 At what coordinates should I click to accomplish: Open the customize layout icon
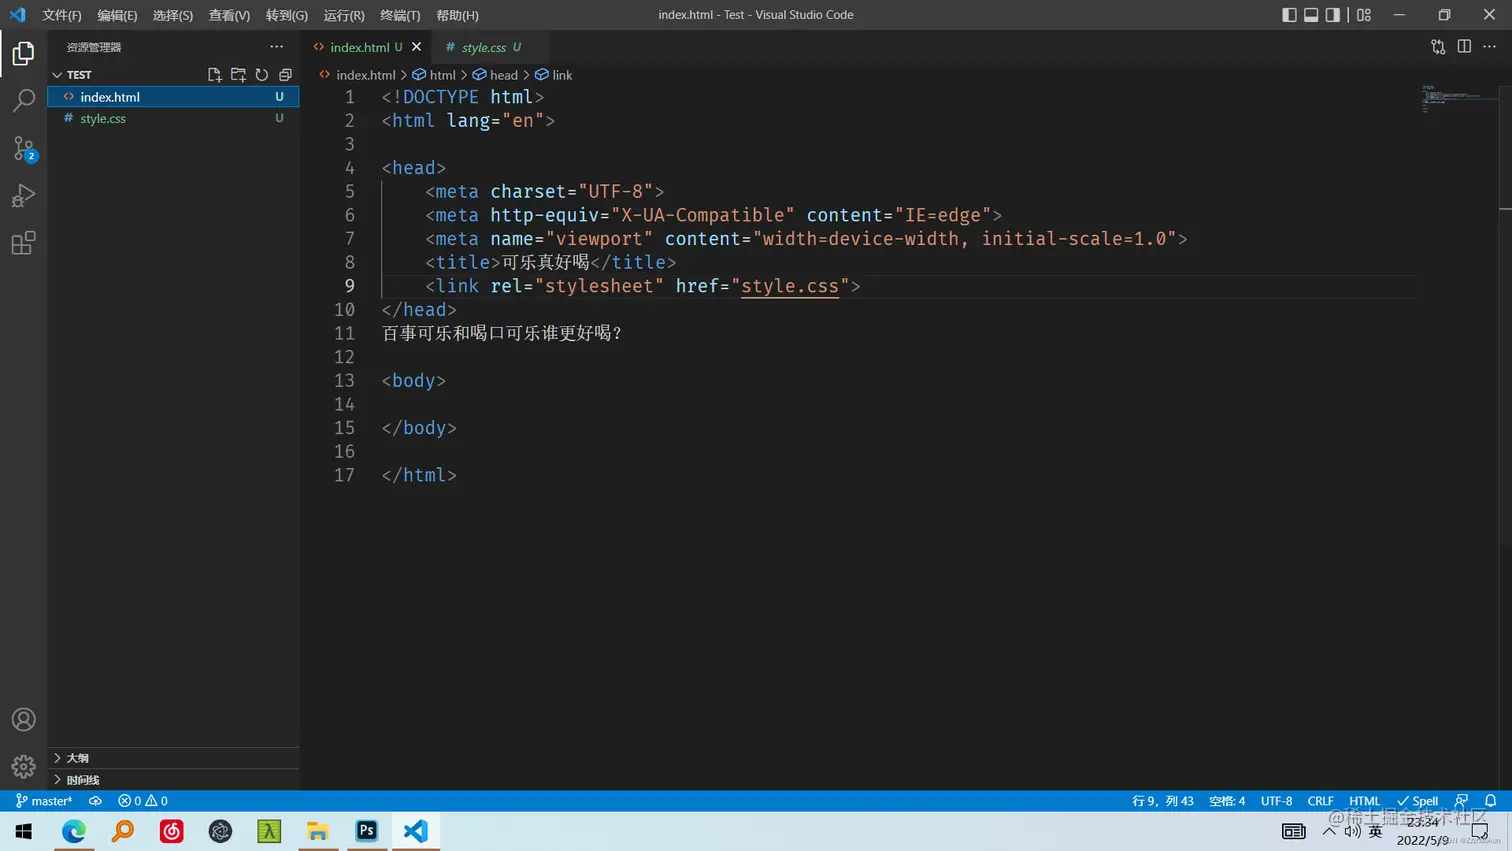(1364, 15)
